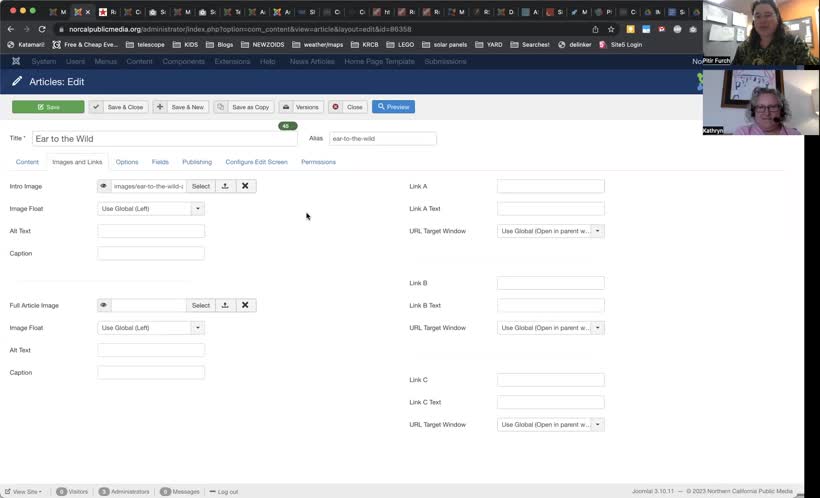
Task: Preview the Full Article Image via eye icon
Action: point(104,305)
